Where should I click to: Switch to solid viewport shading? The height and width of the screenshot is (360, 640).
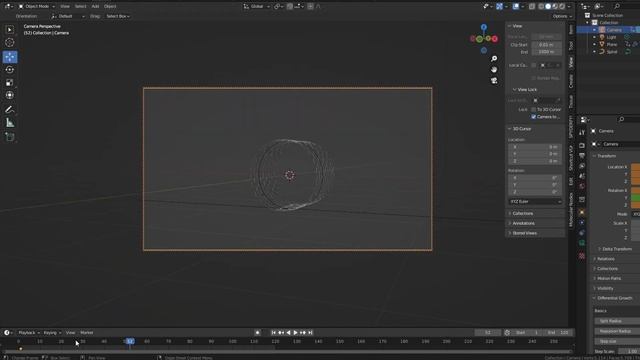[548, 7]
